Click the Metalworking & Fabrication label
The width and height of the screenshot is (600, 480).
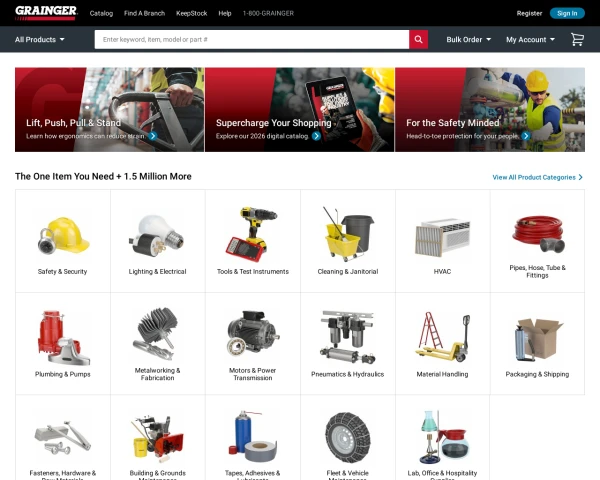coord(157,374)
